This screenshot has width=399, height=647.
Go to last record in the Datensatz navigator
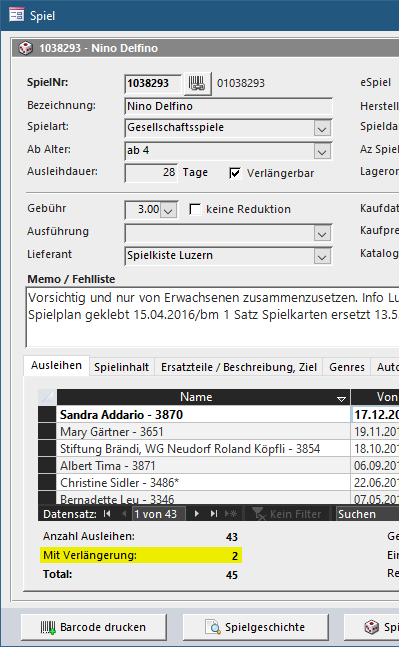[x=213, y=514]
